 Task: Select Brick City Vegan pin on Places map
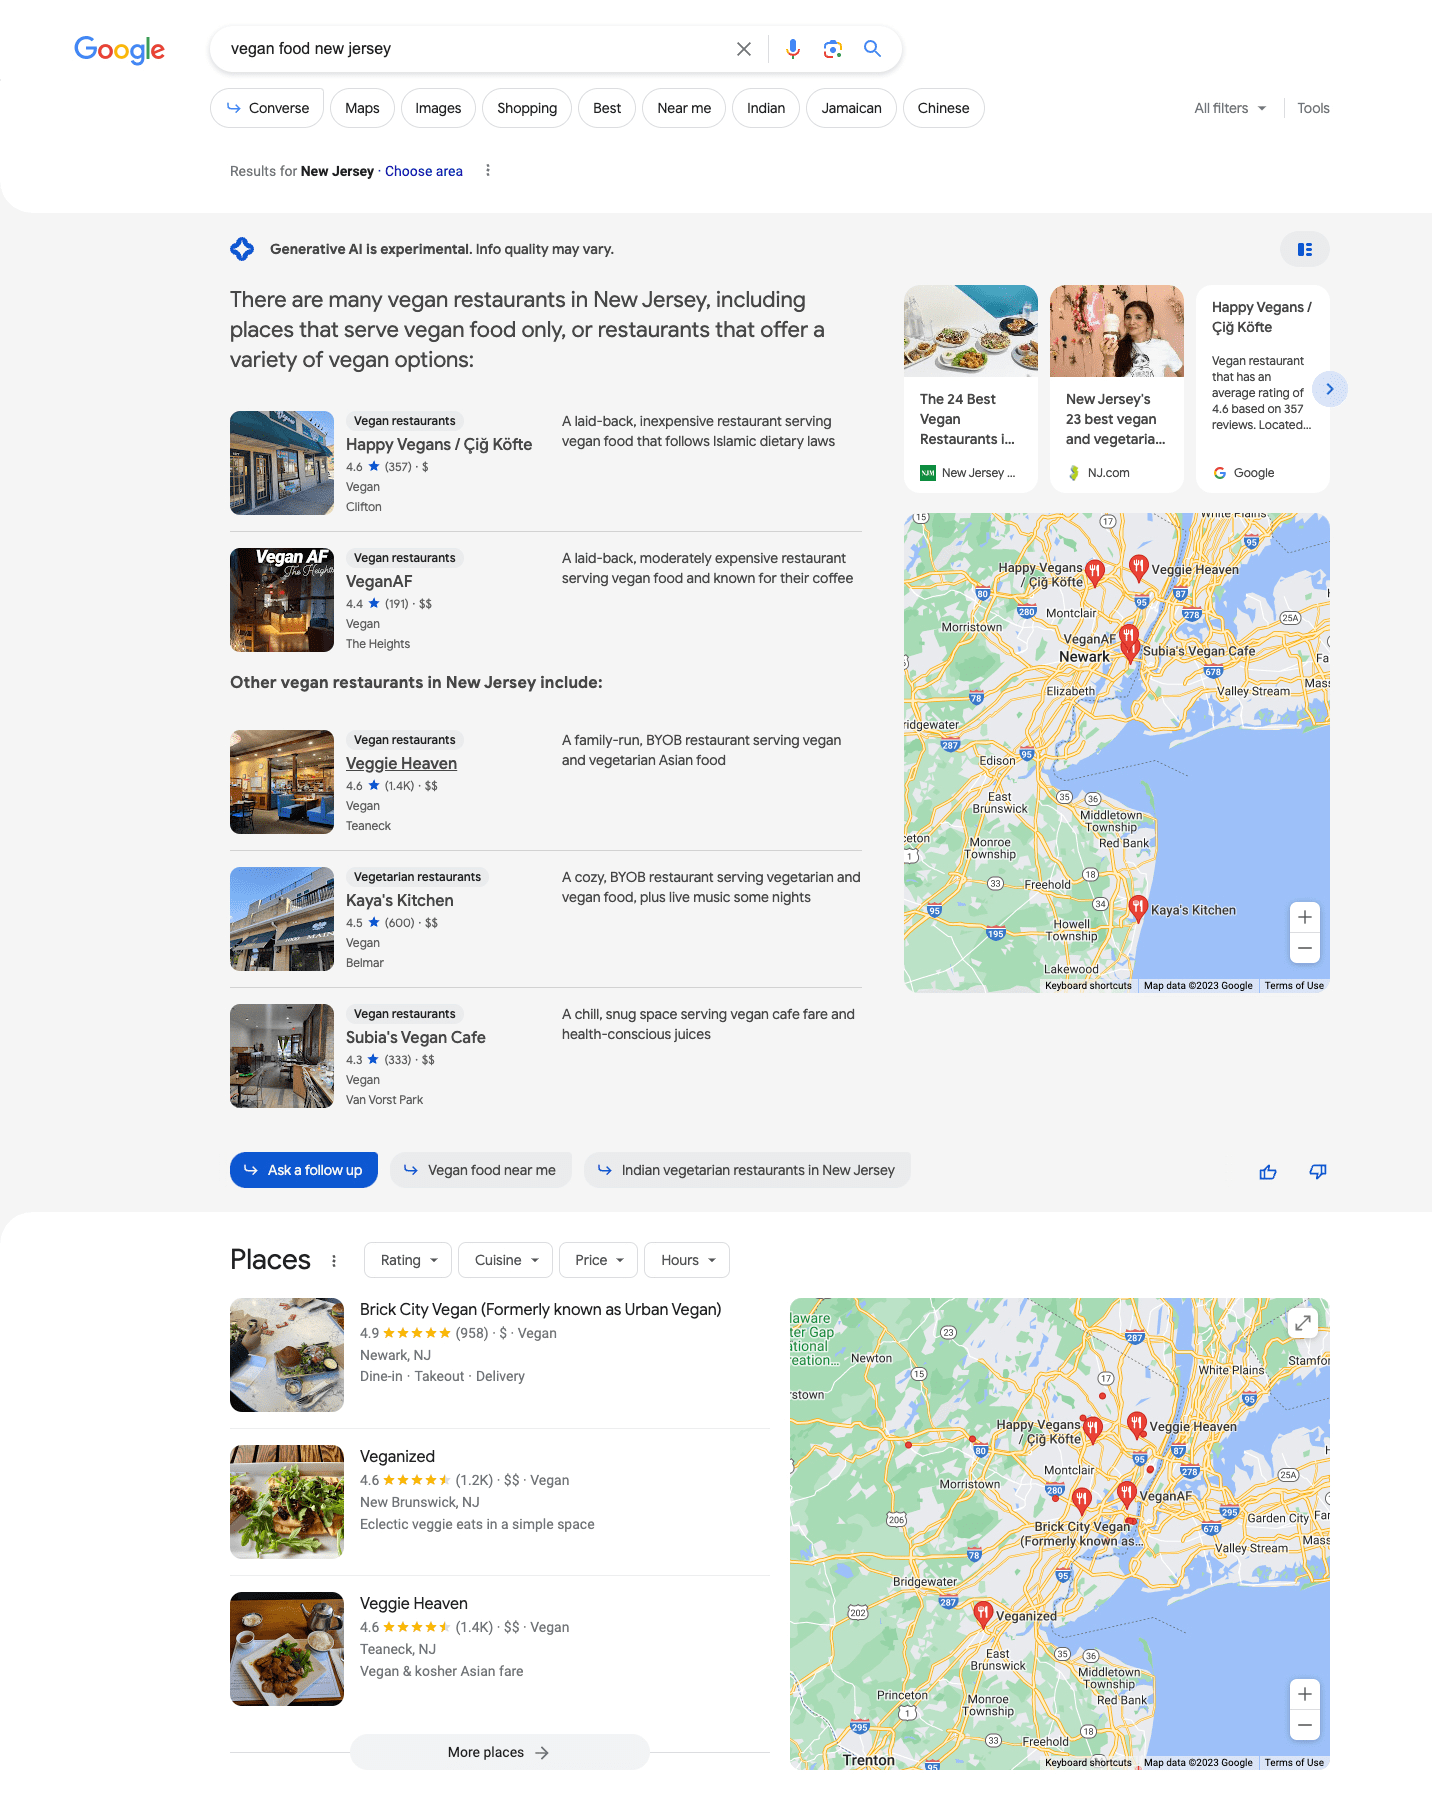(x=1081, y=1499)
